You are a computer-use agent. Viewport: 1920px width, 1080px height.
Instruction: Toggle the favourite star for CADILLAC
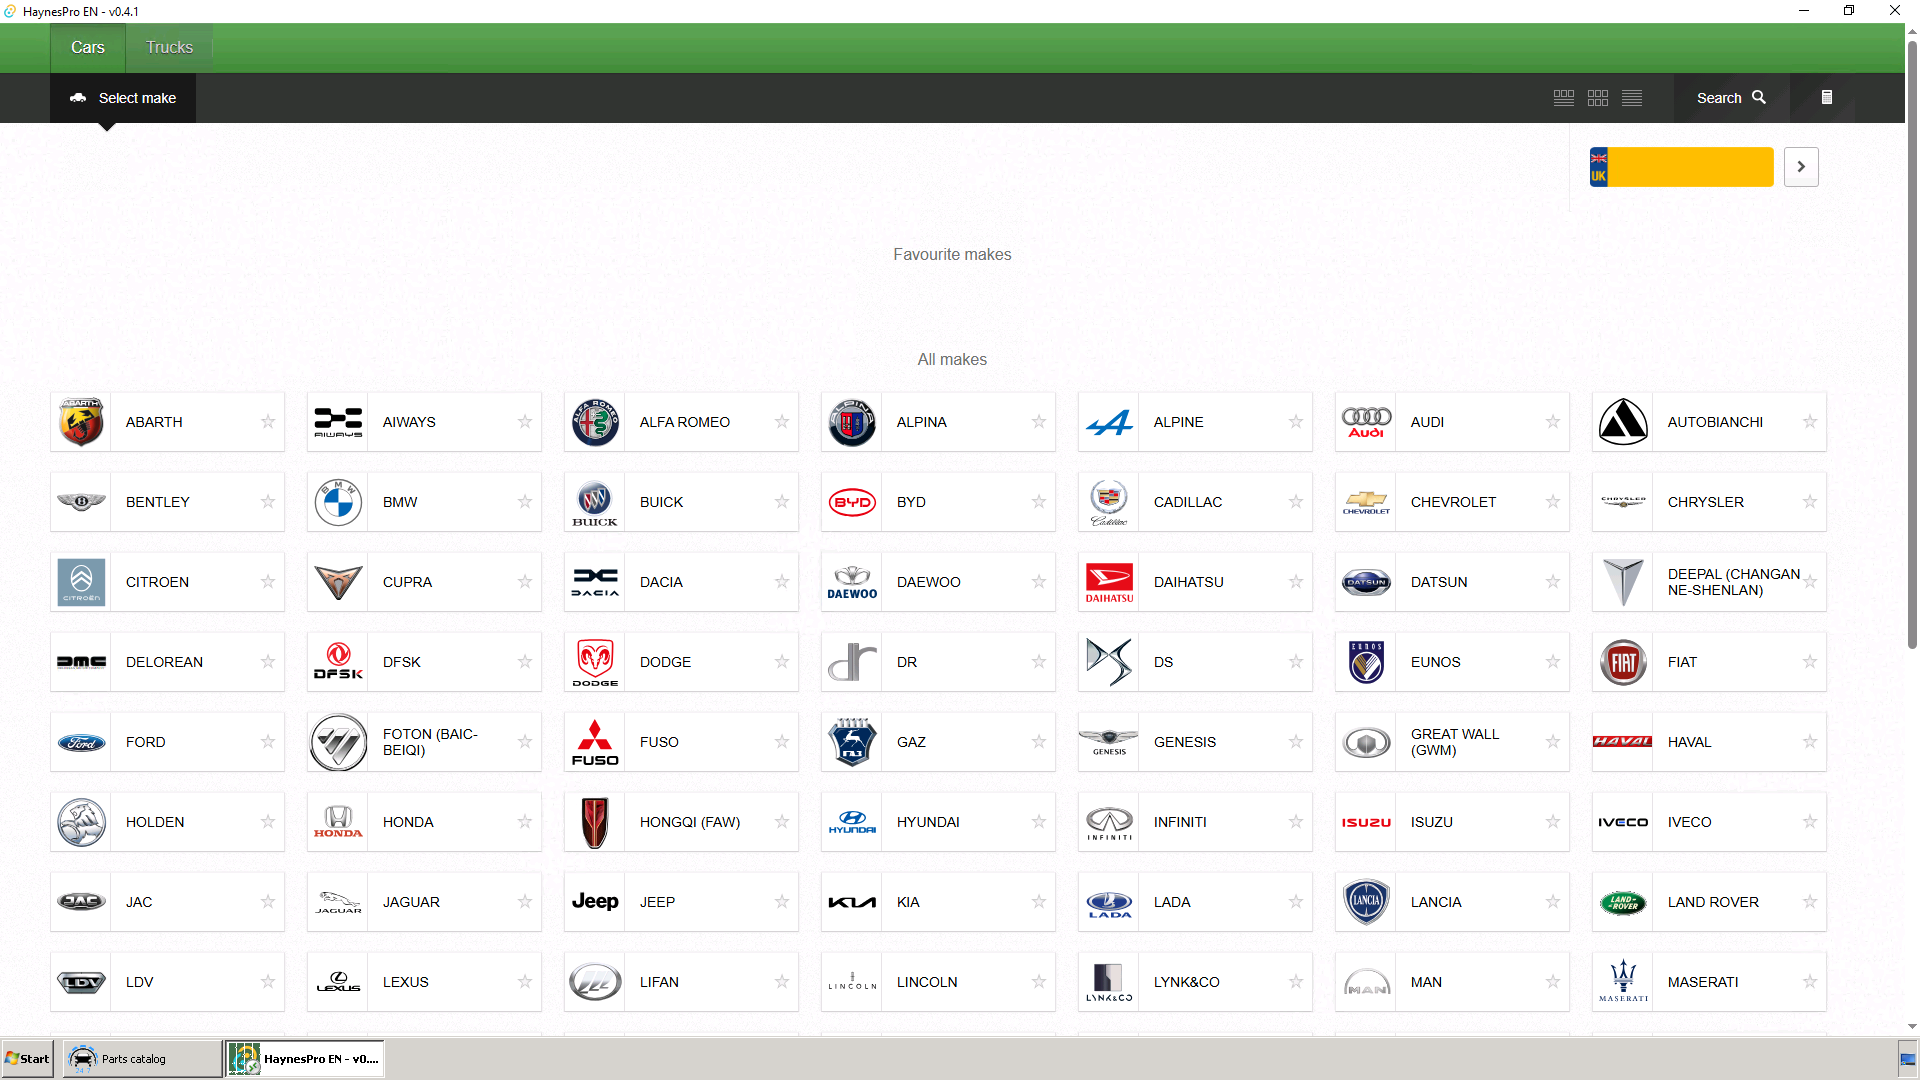(x=1296, y=502)
